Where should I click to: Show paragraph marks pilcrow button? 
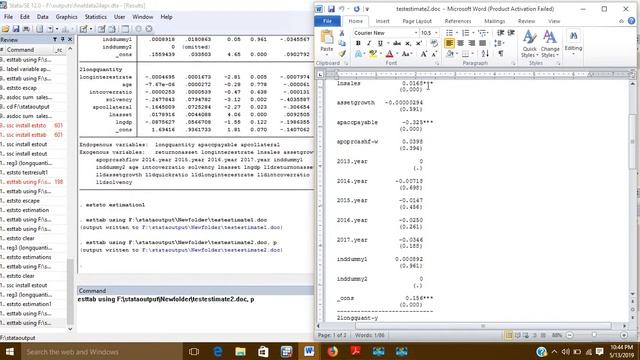click(x=500, y=53)
